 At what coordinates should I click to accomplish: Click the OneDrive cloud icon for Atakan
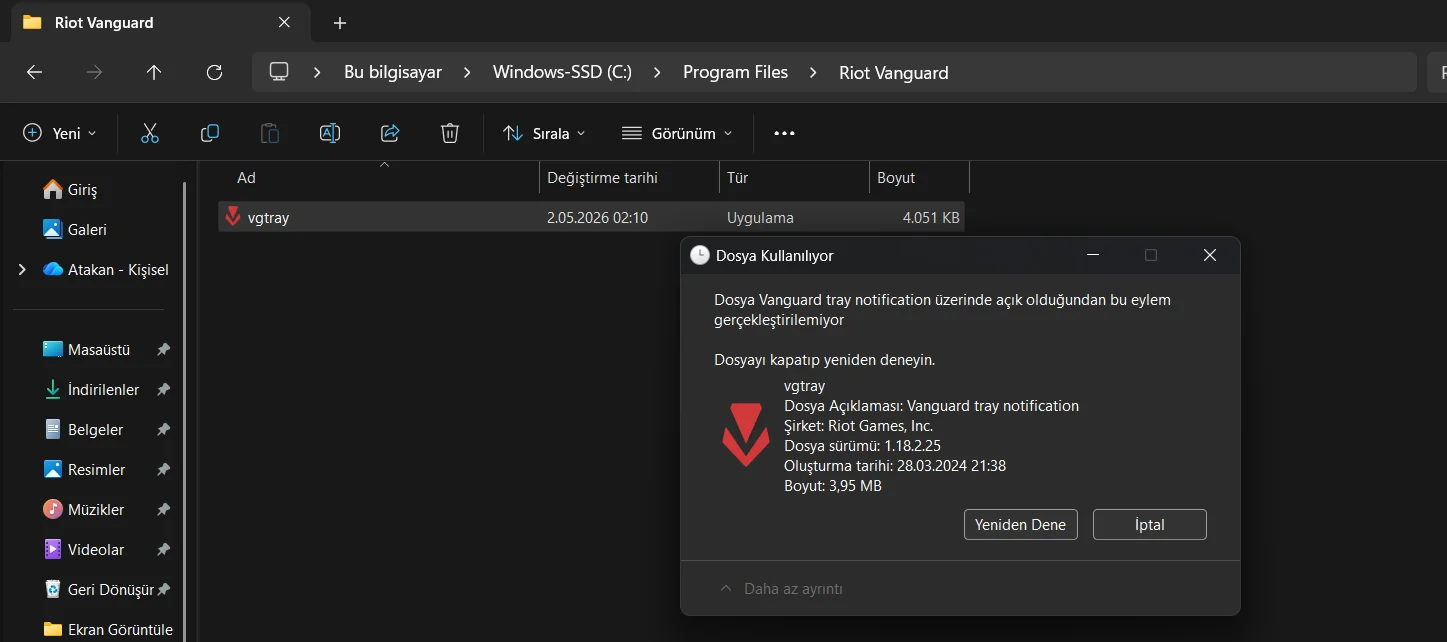(x=53, y=269)
